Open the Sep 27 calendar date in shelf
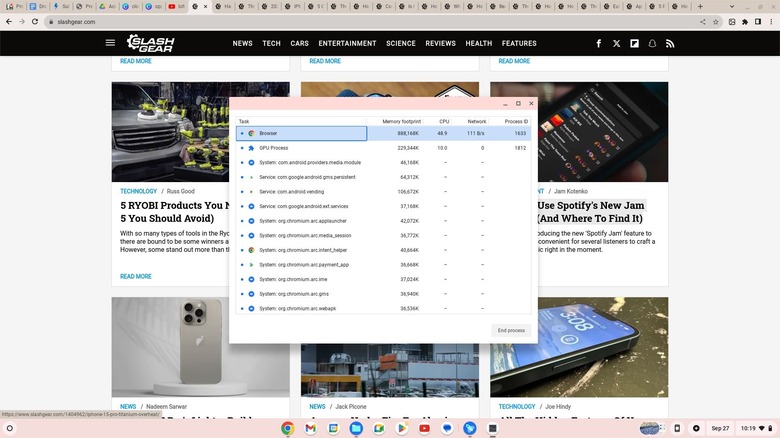 point(720,428)
